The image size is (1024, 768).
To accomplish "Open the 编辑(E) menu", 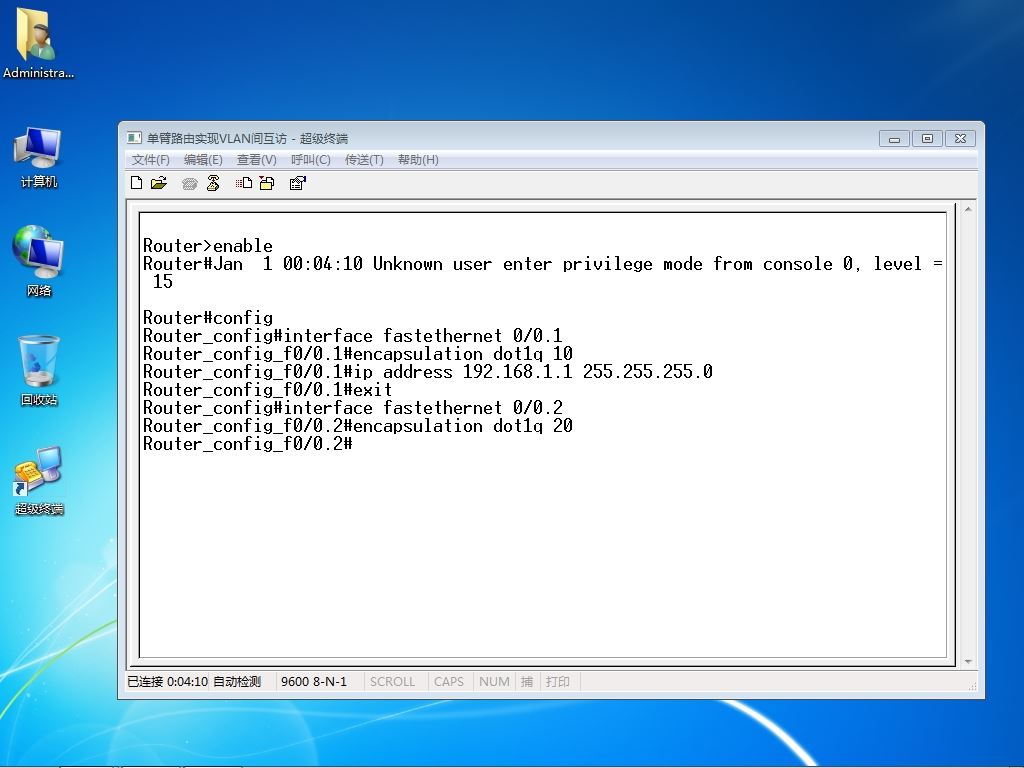I will 203,159.
